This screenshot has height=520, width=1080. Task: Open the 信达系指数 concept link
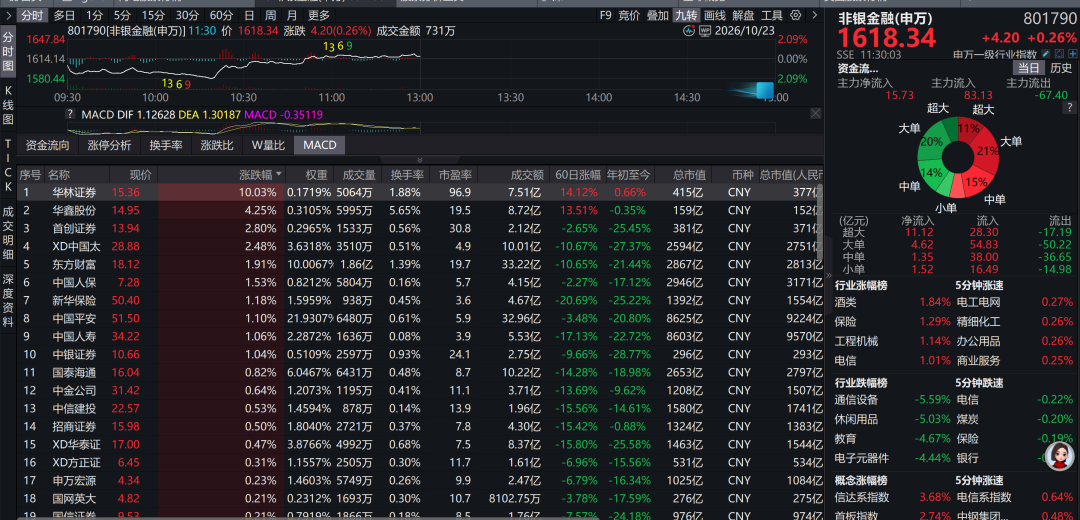click(862, 497)
